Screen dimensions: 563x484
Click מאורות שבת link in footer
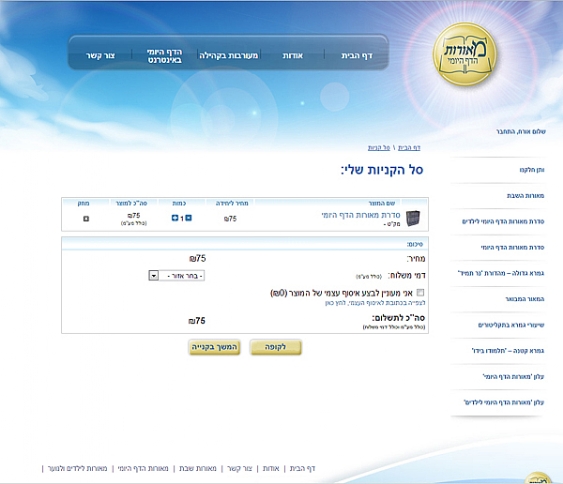pyautogui.click(x=198, y=468)
